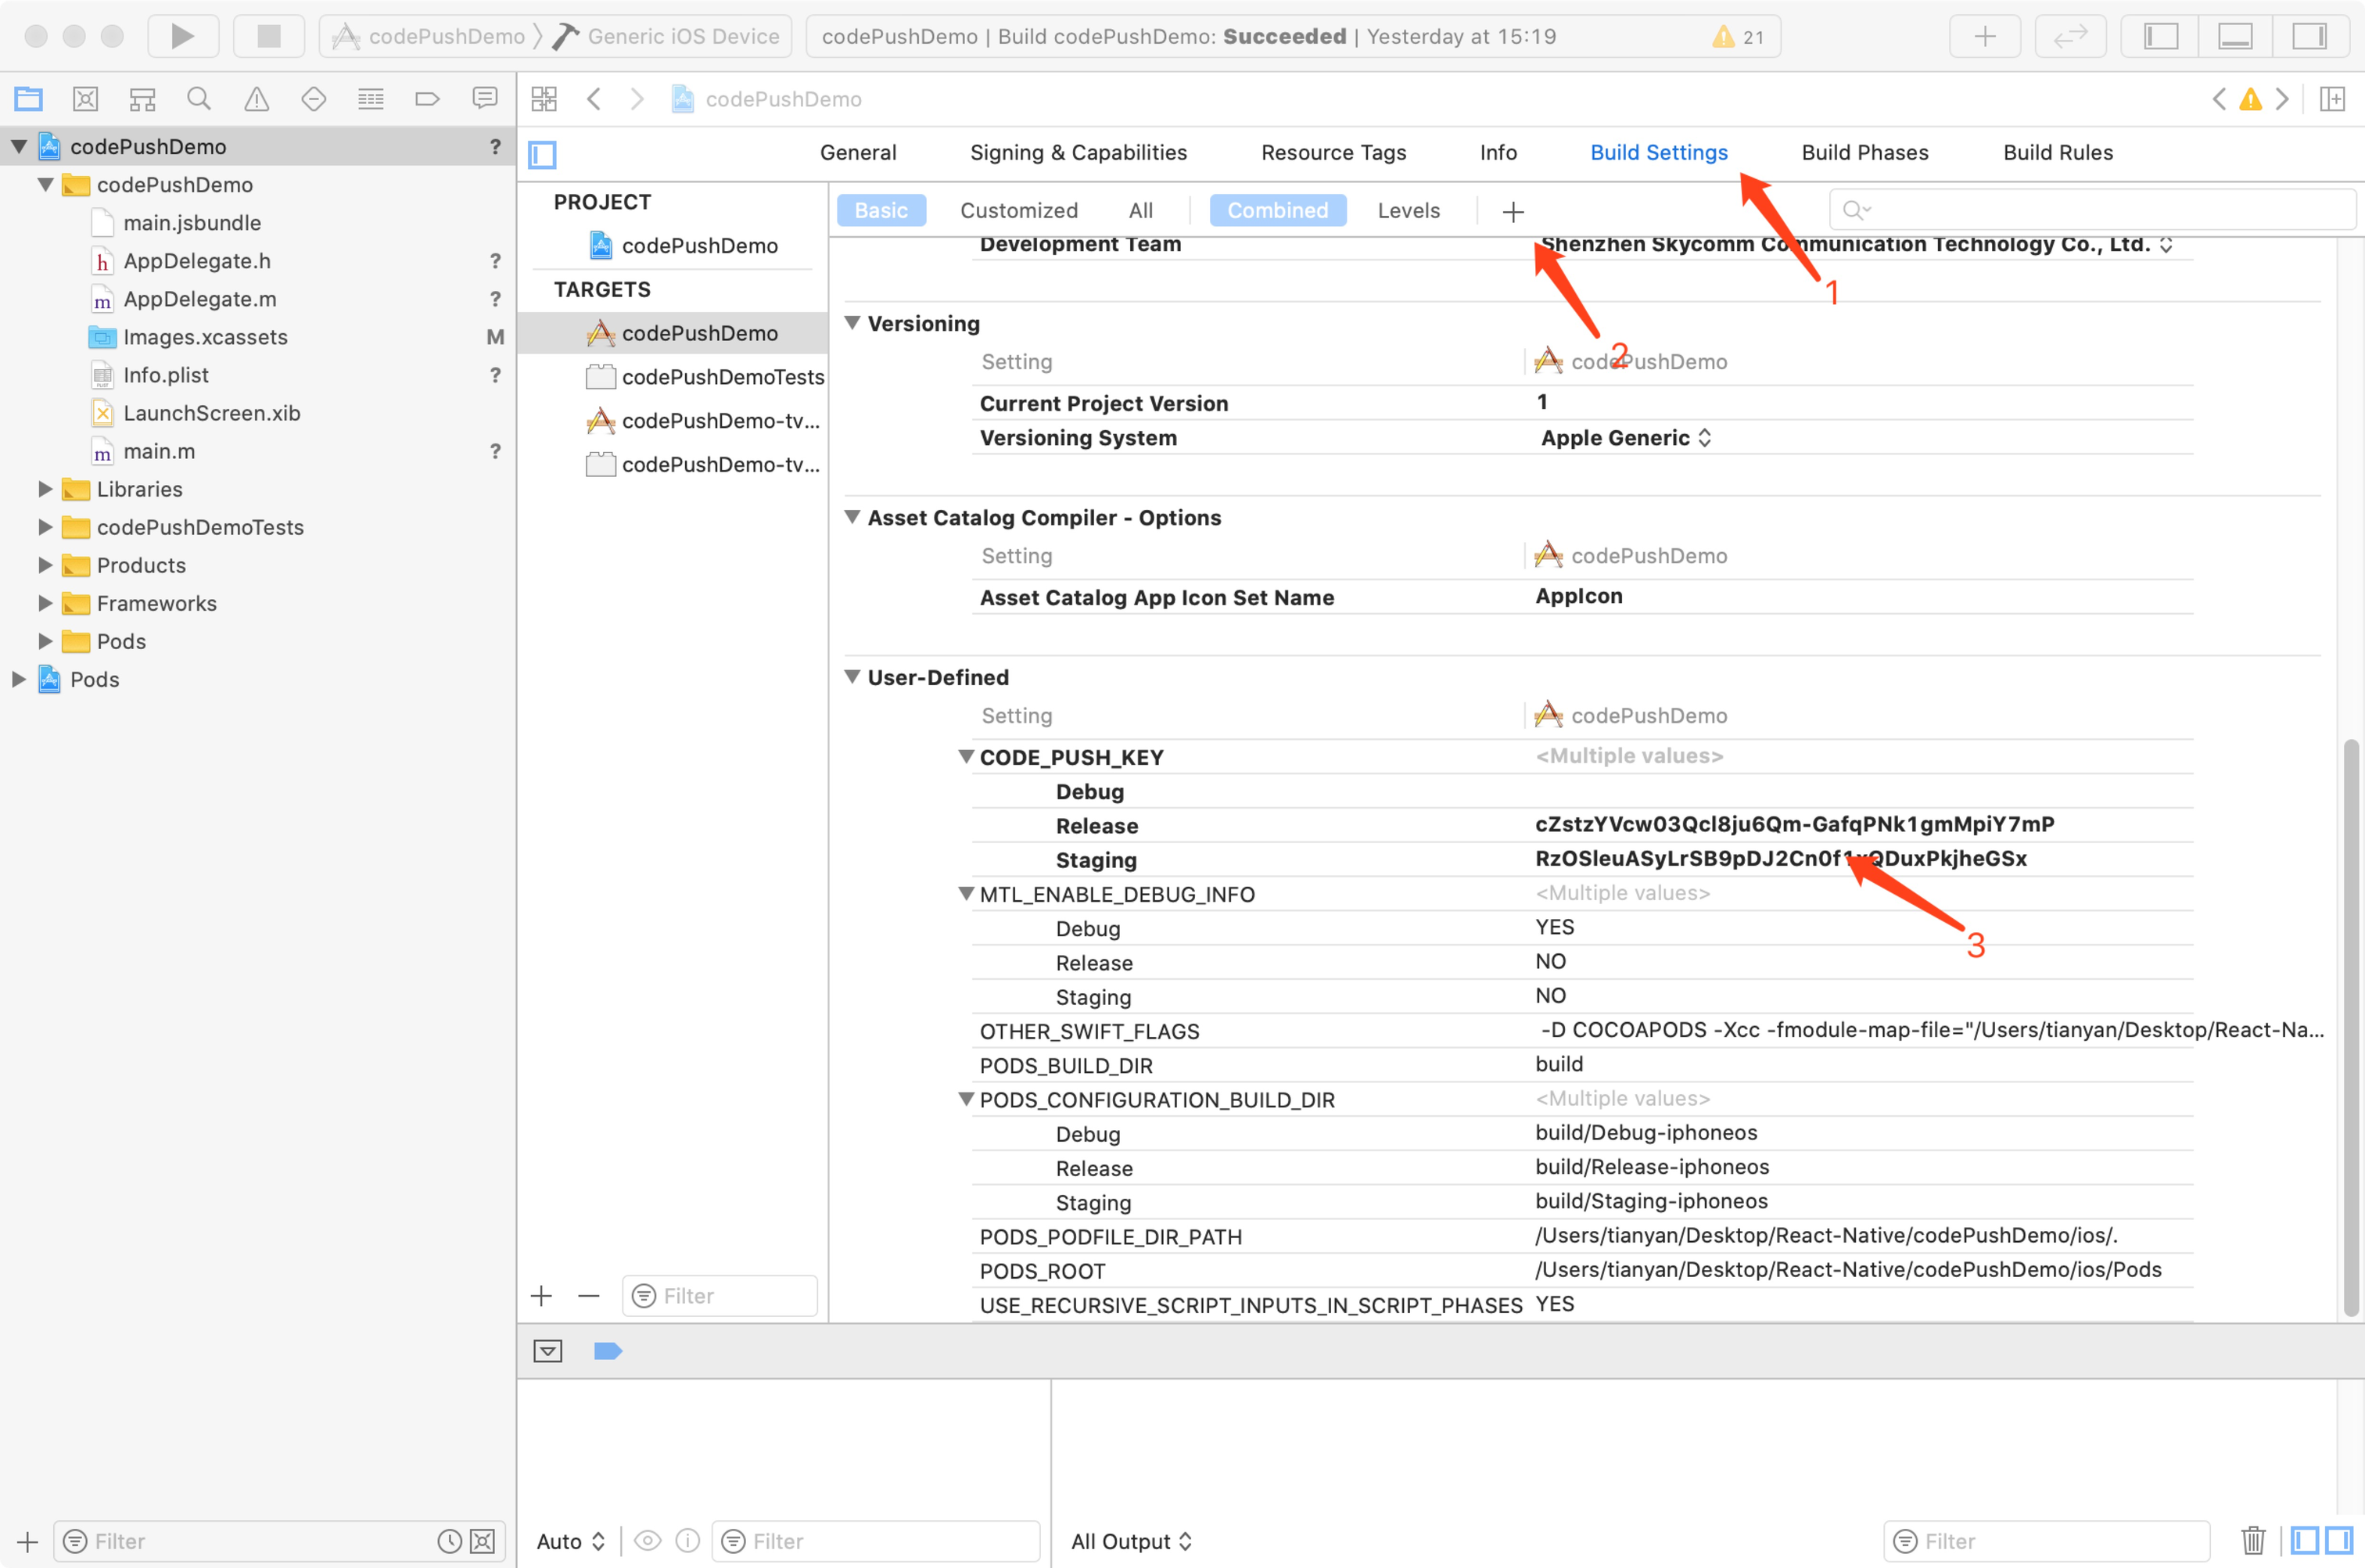Switch filter to Levels view
Image resolution: width=2365 pixels, height=1568 pixels.
[1408, 210]
